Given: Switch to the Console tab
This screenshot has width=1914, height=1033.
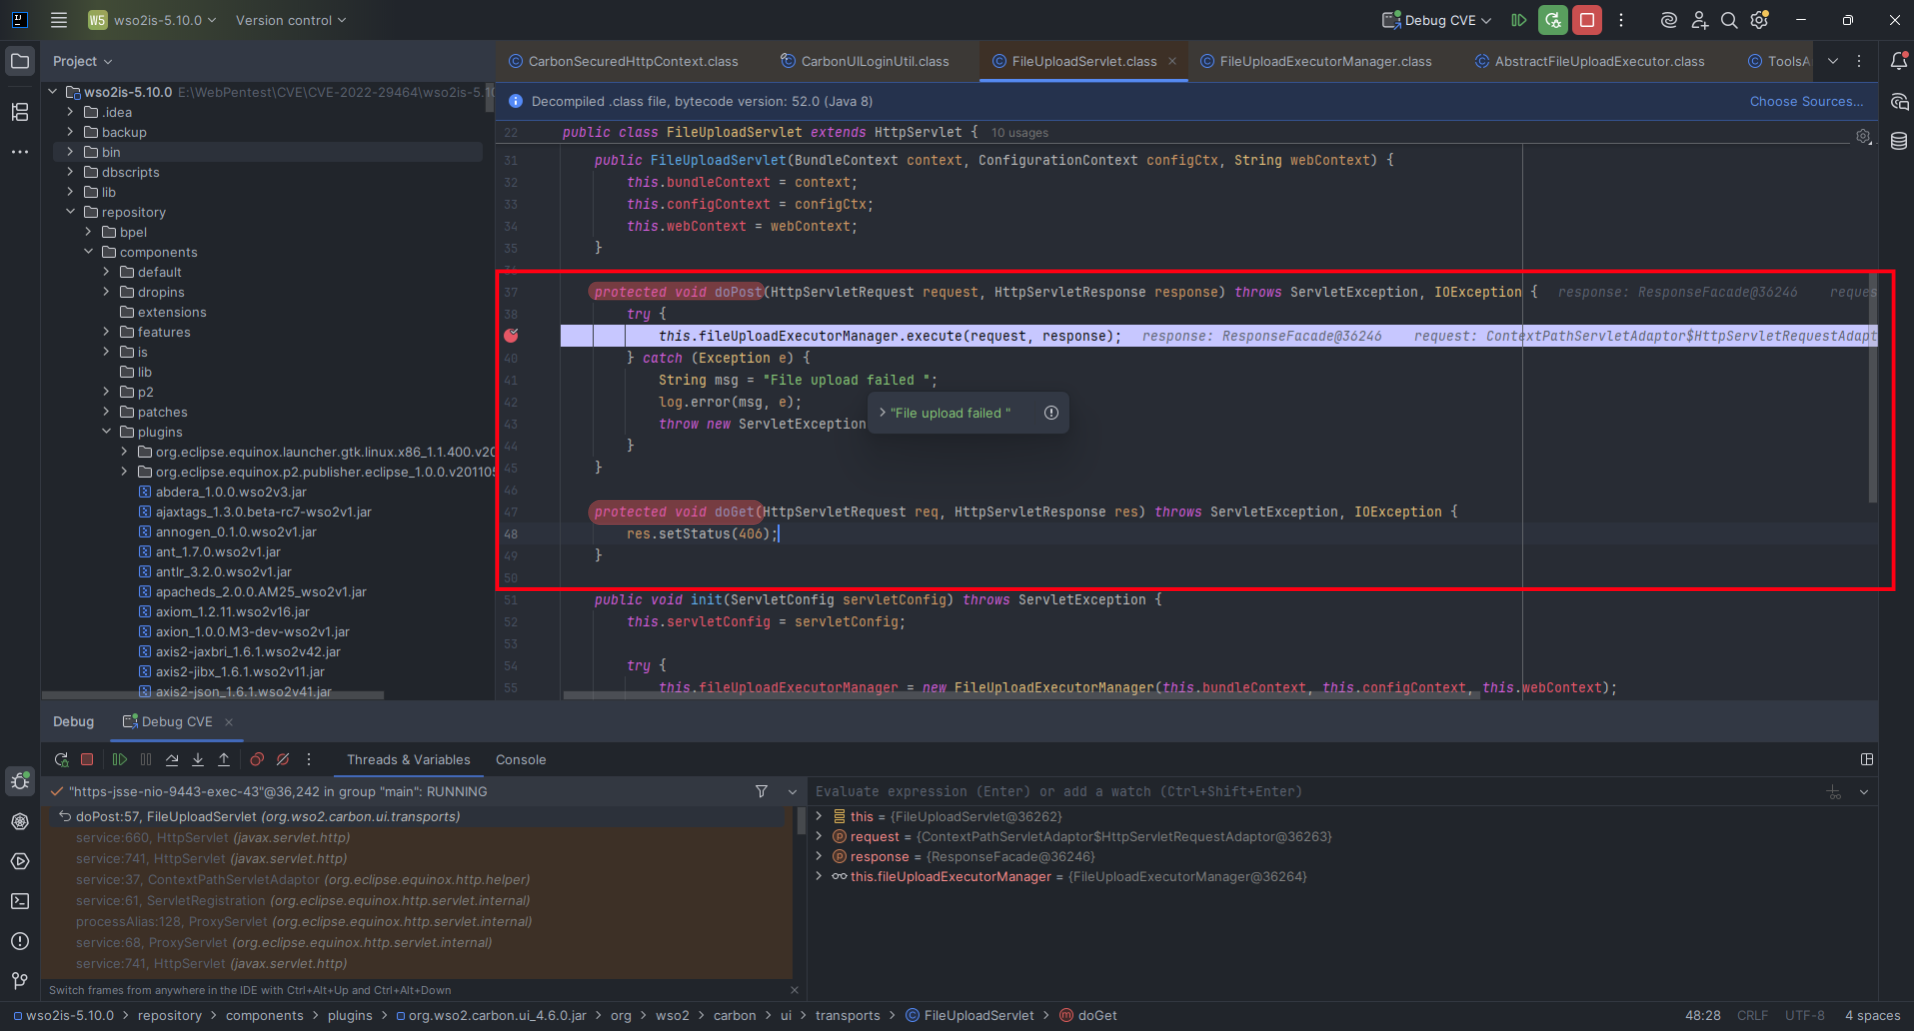Looking at the screenshot, I should (x=520, y=759).
